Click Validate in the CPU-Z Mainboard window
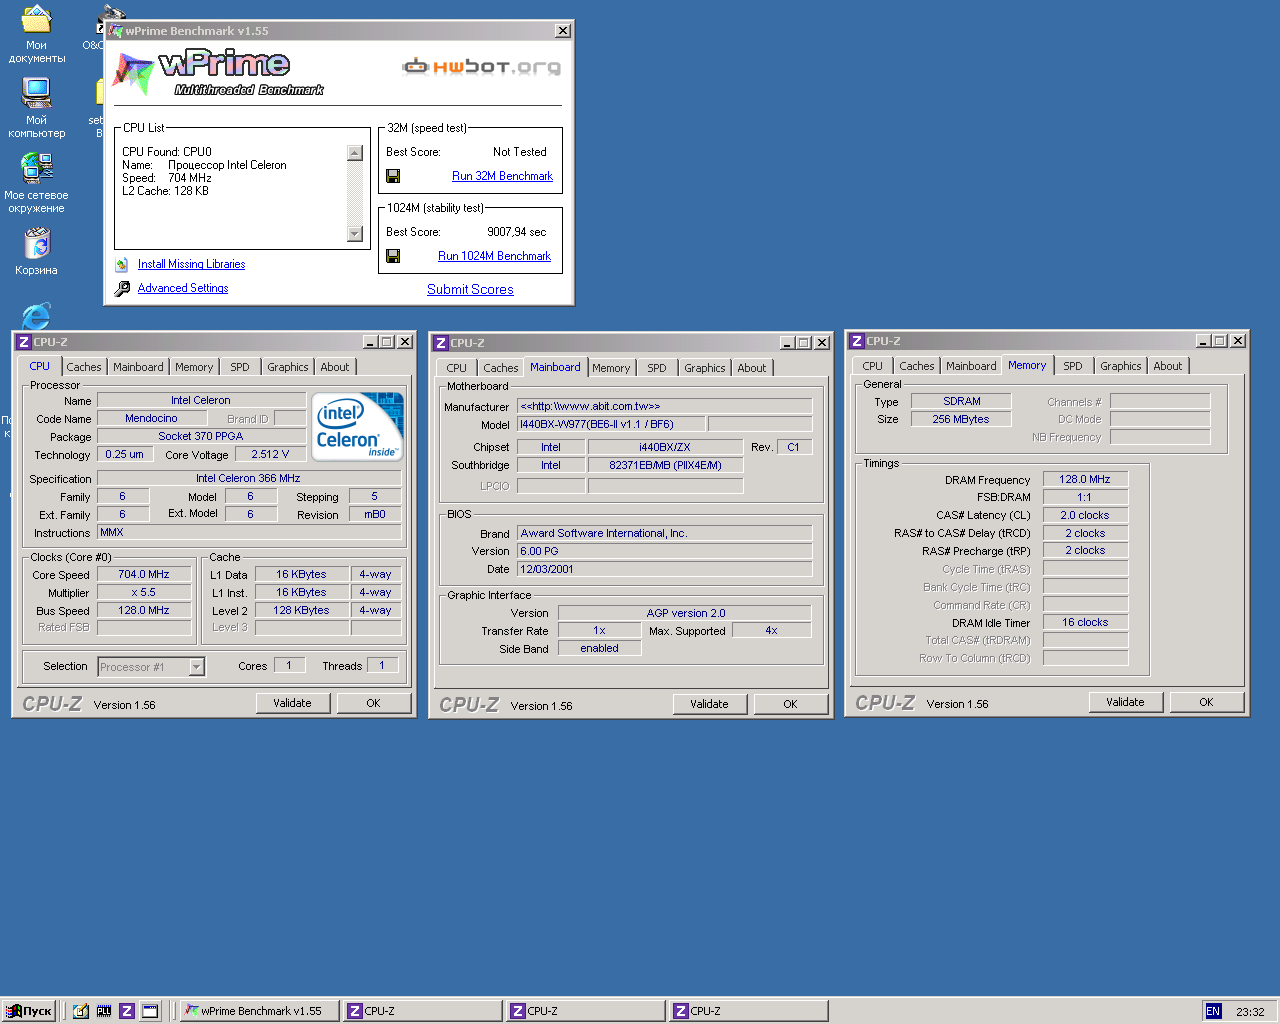1280x1024 pixels. (709, 704)
